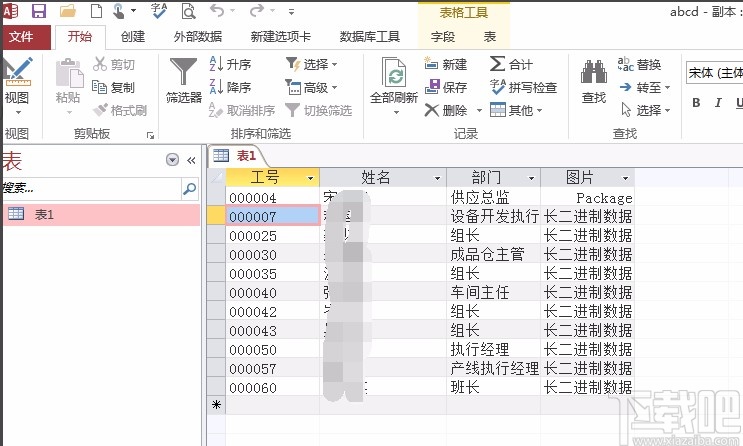Click the 复制 copy button

114,87
